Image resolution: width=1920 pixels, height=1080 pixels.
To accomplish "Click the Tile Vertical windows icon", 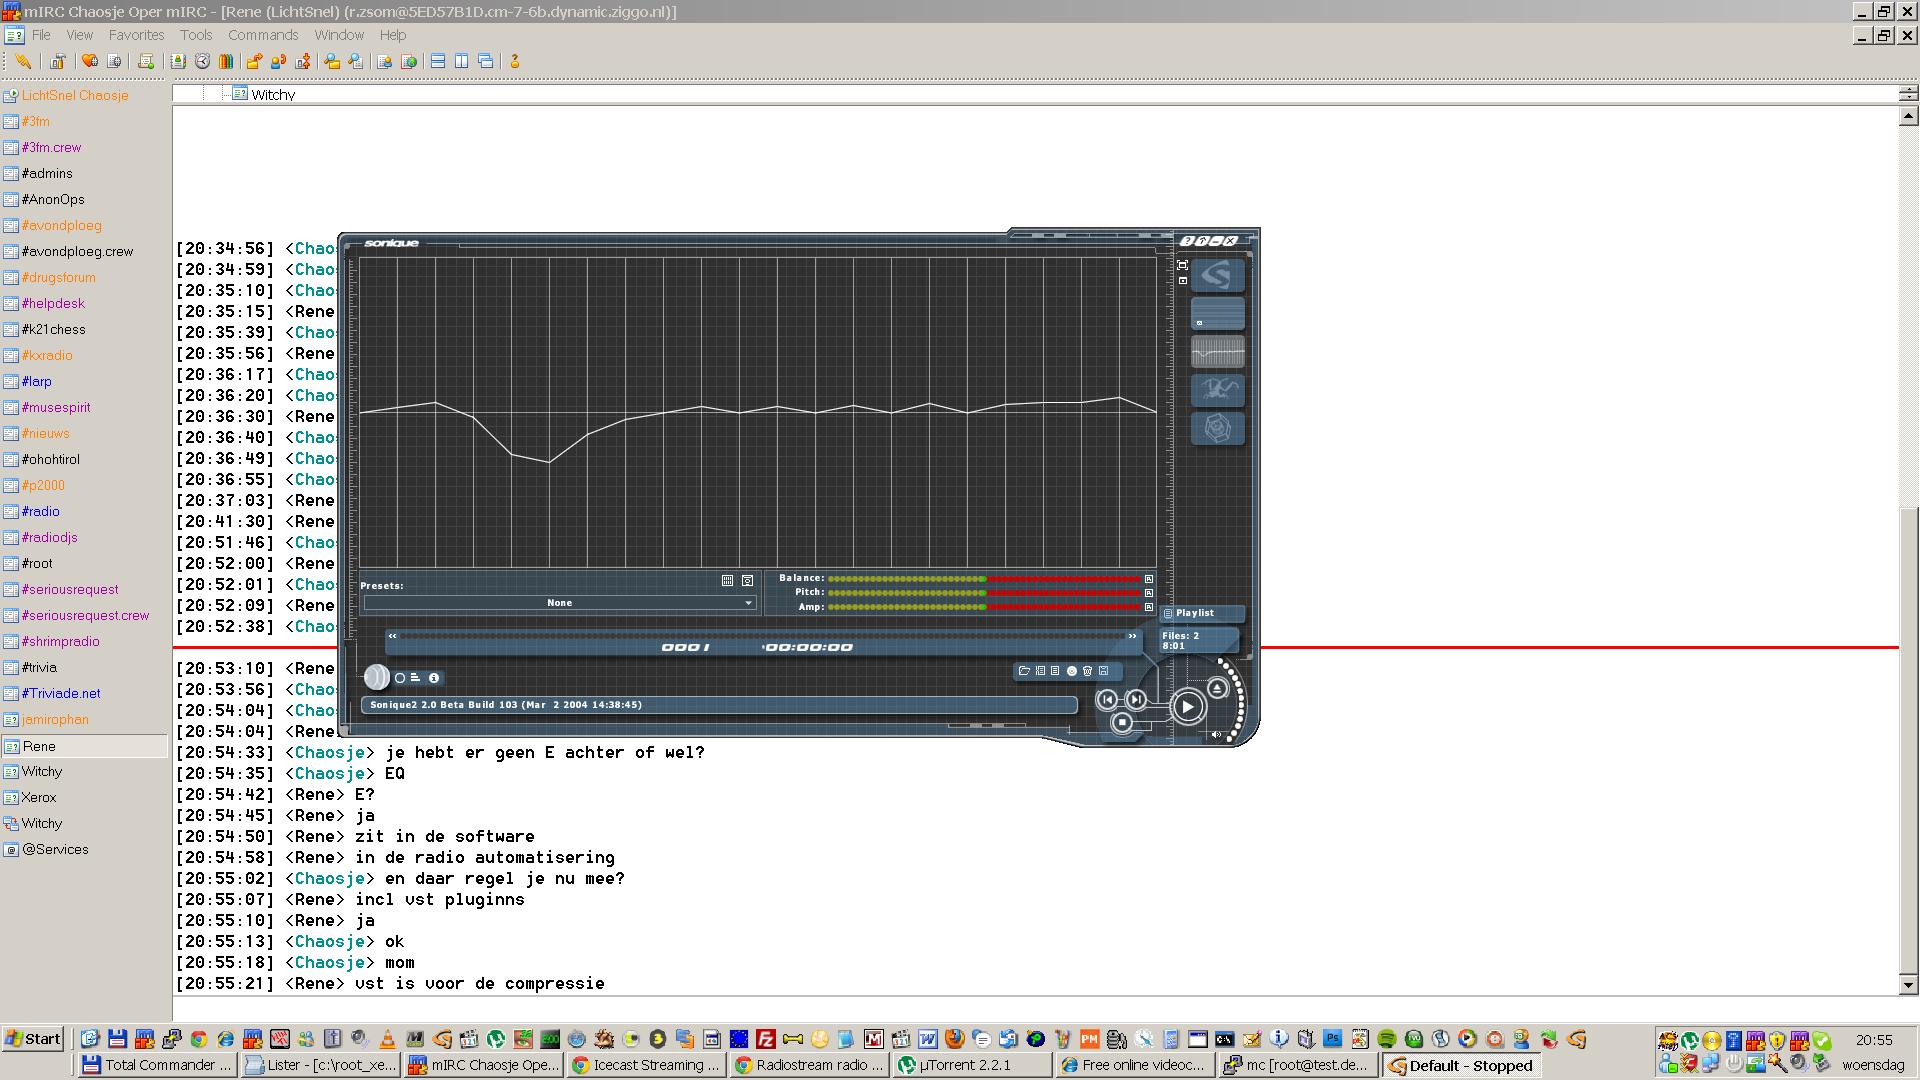I will (461, 61).
